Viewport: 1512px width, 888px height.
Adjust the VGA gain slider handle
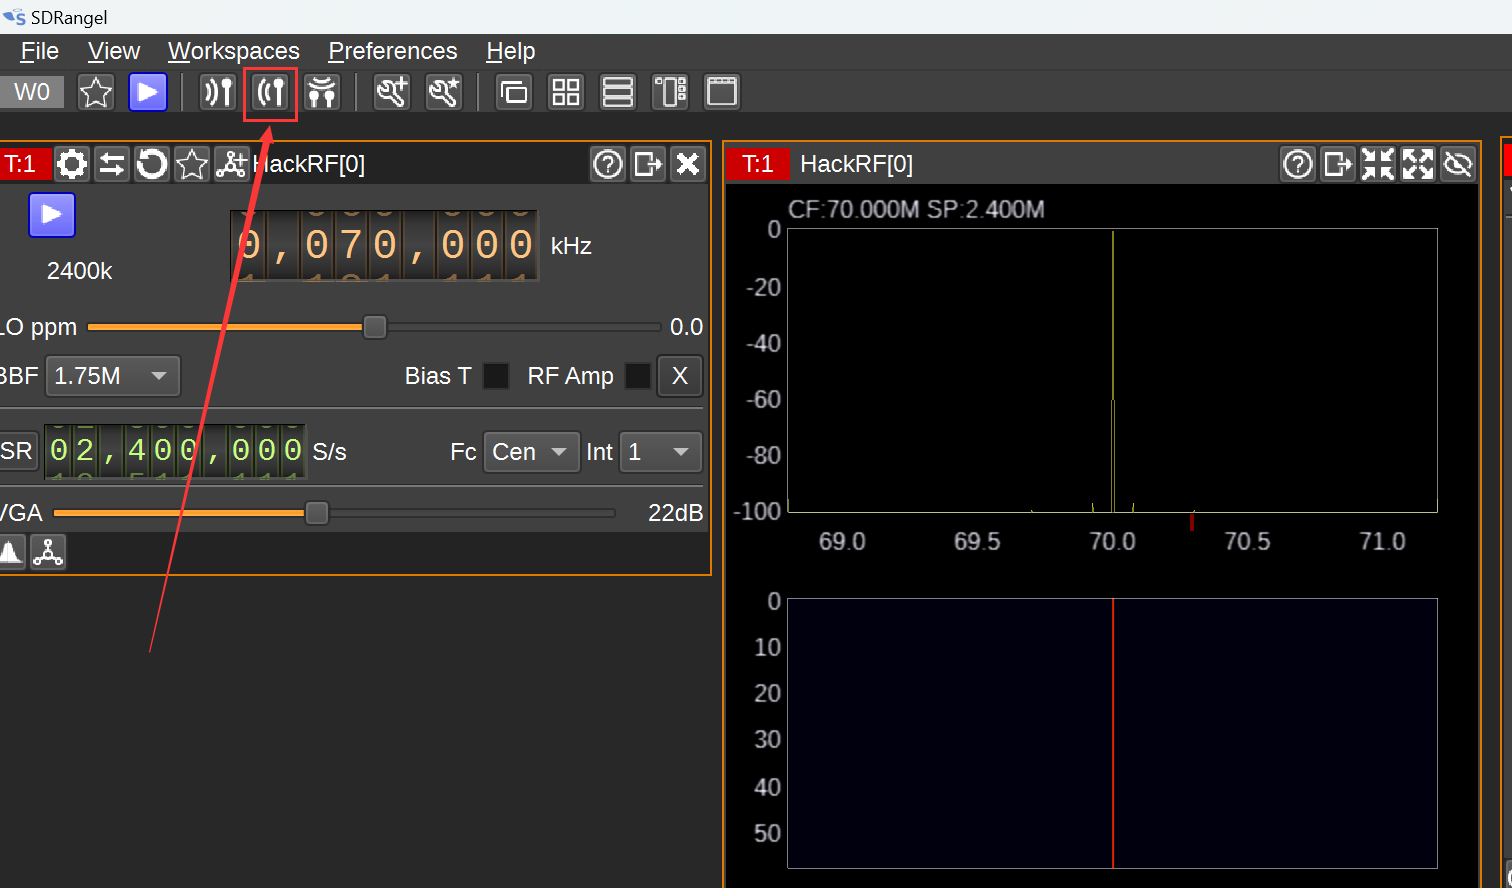[x=317, y=513]
